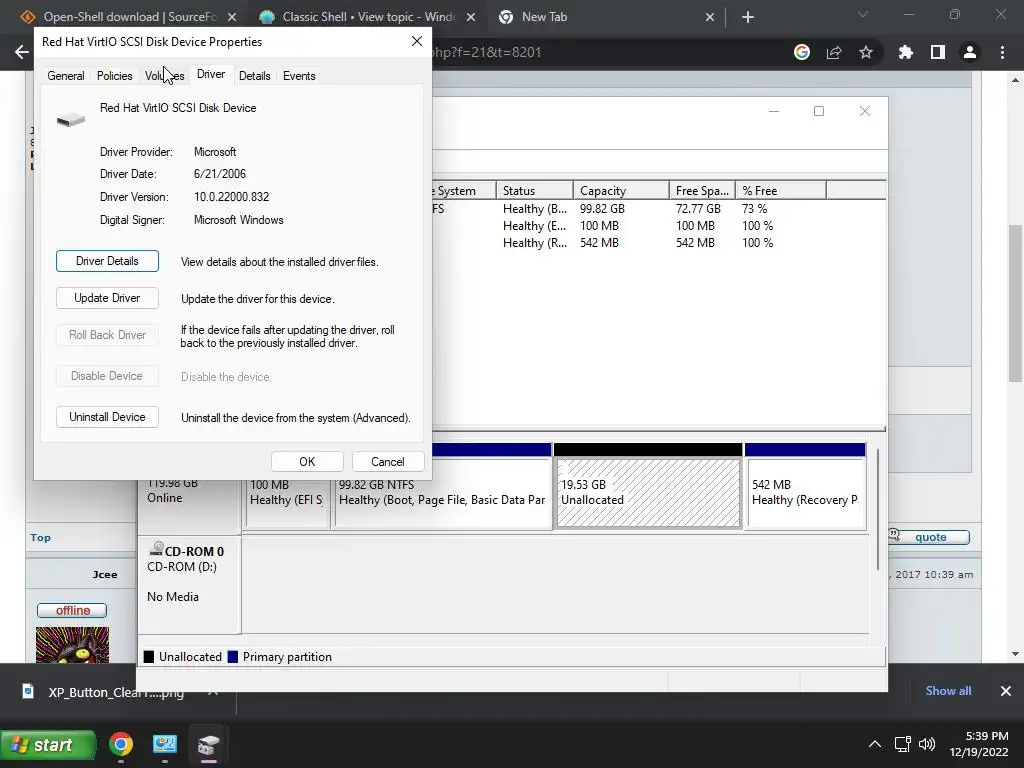Open a new browser tab
Screen dimensions: 1024x768
click(x=748, y=17)
